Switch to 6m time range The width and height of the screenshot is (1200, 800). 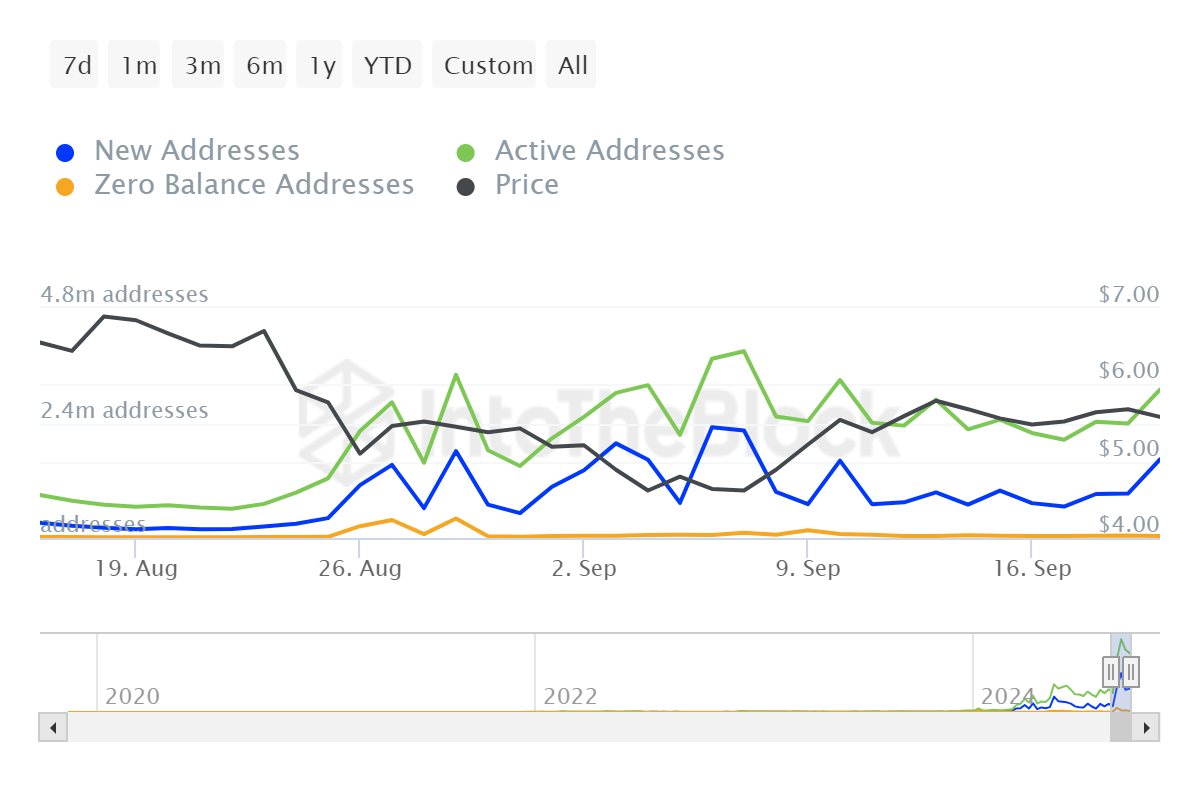pos(264,66)
